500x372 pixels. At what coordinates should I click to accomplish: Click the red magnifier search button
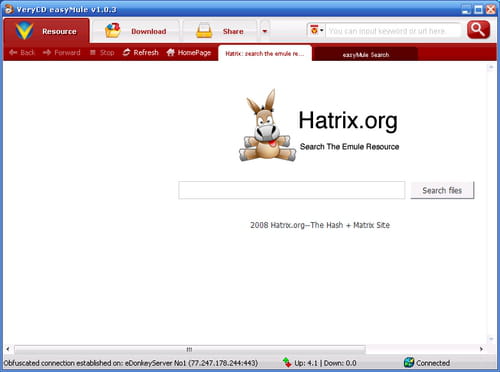click(x=479, y=30)
